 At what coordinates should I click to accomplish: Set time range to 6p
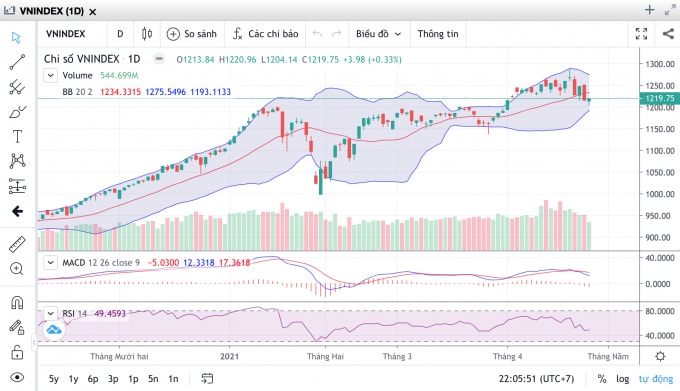pos(93,379)
